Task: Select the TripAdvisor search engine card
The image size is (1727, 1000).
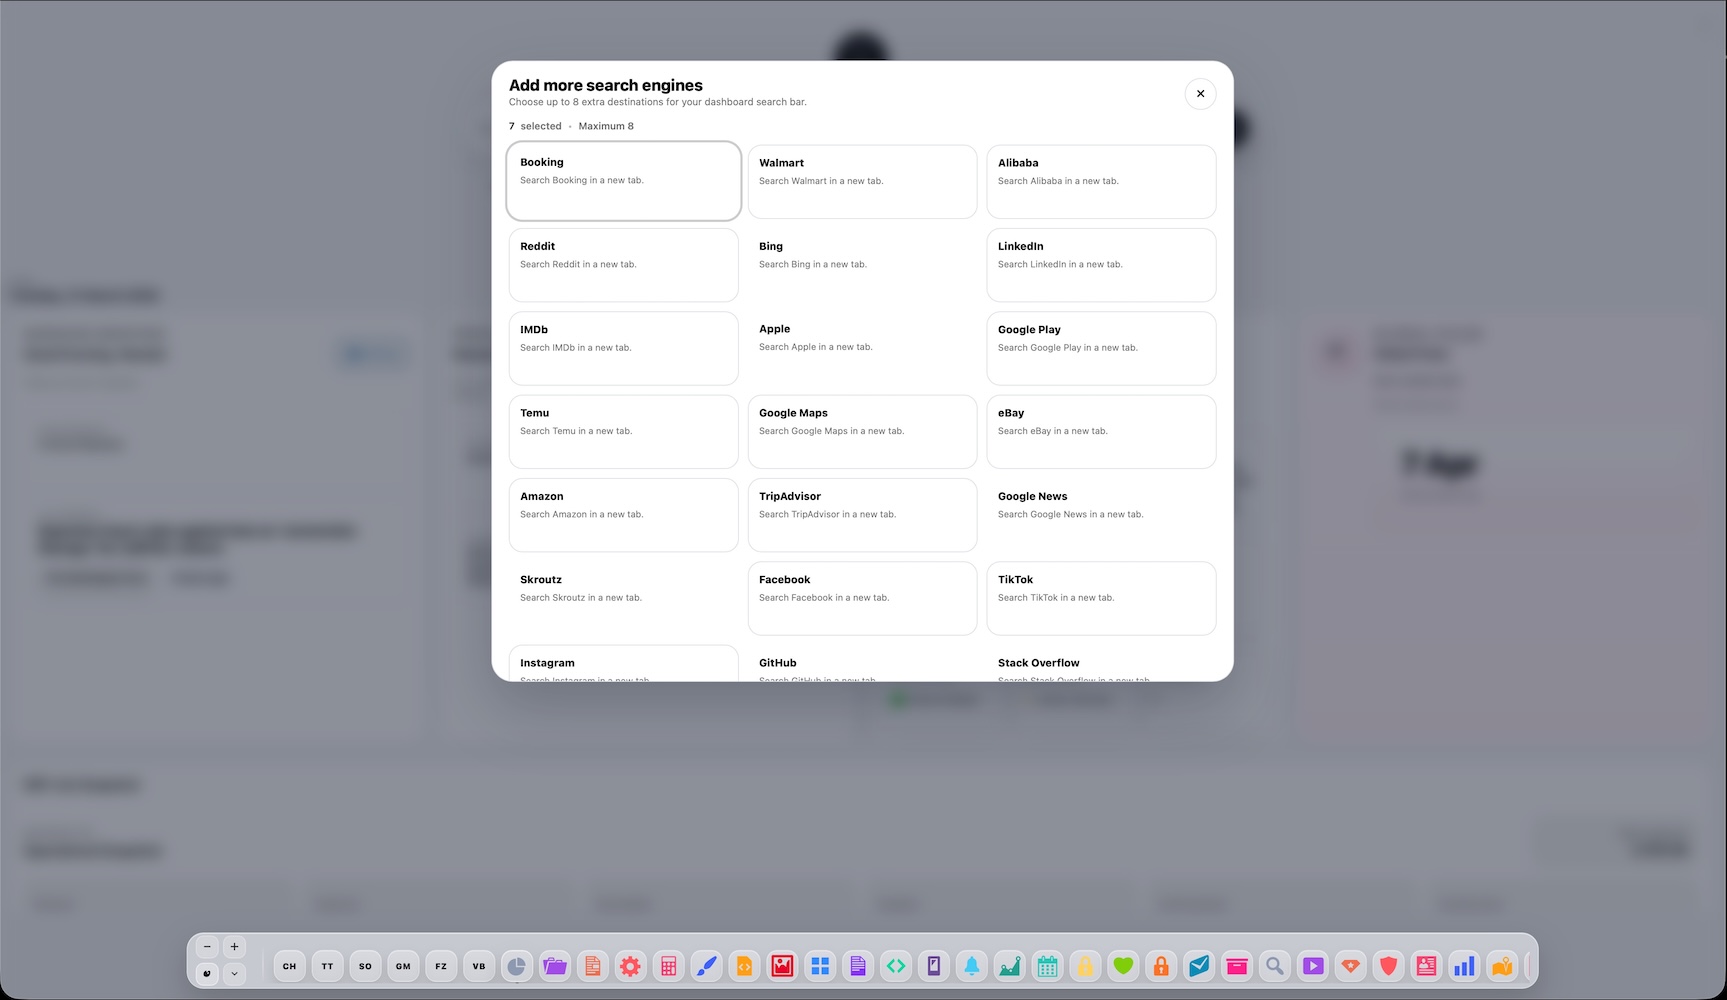Action: pyautogui.click(x=862, y=515)
